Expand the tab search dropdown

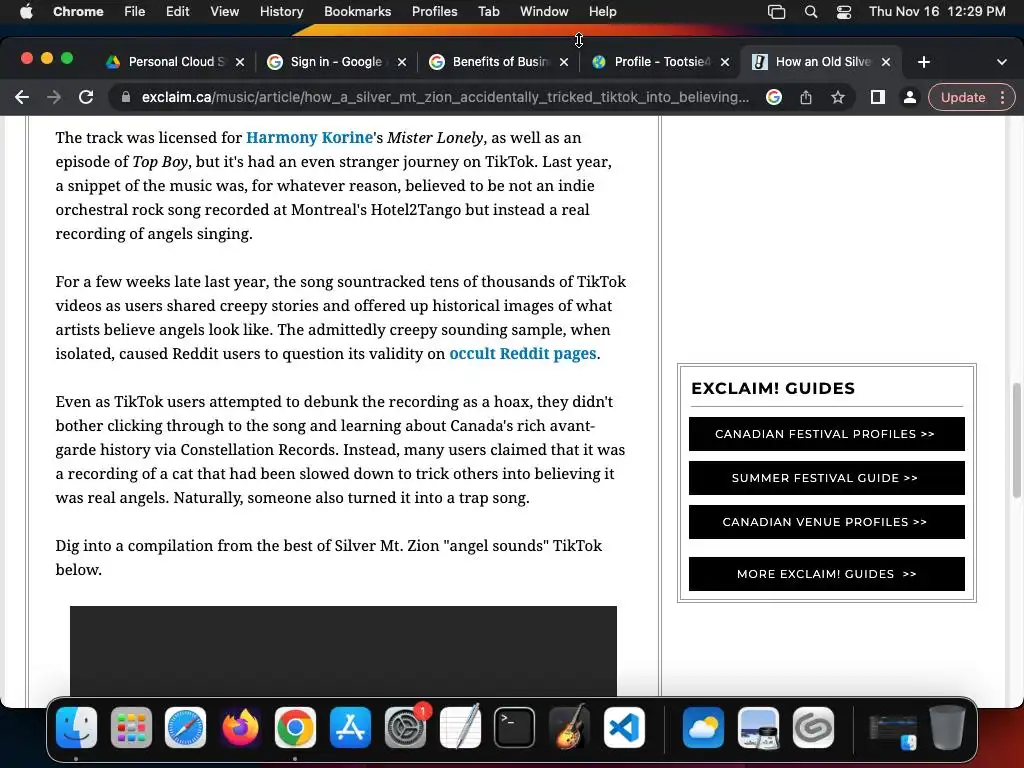1002,62
